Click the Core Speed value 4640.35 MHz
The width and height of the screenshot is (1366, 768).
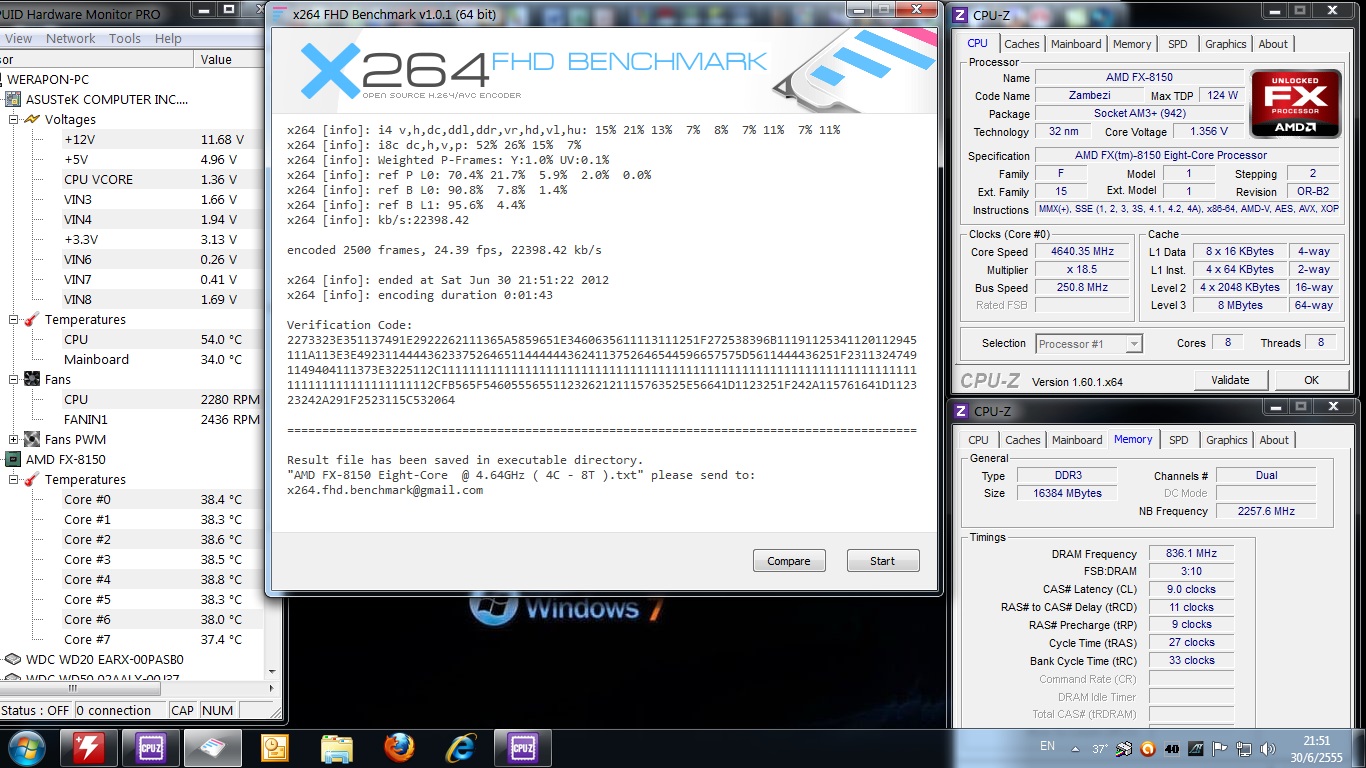1082,252
